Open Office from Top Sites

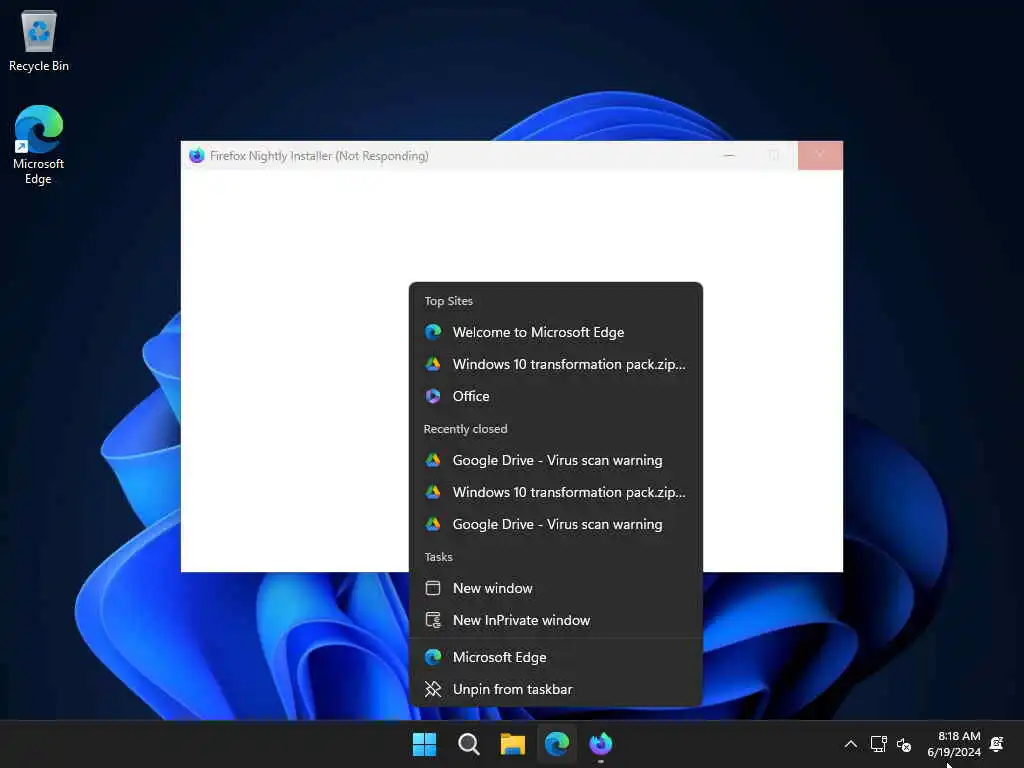(x=556, y=396)
